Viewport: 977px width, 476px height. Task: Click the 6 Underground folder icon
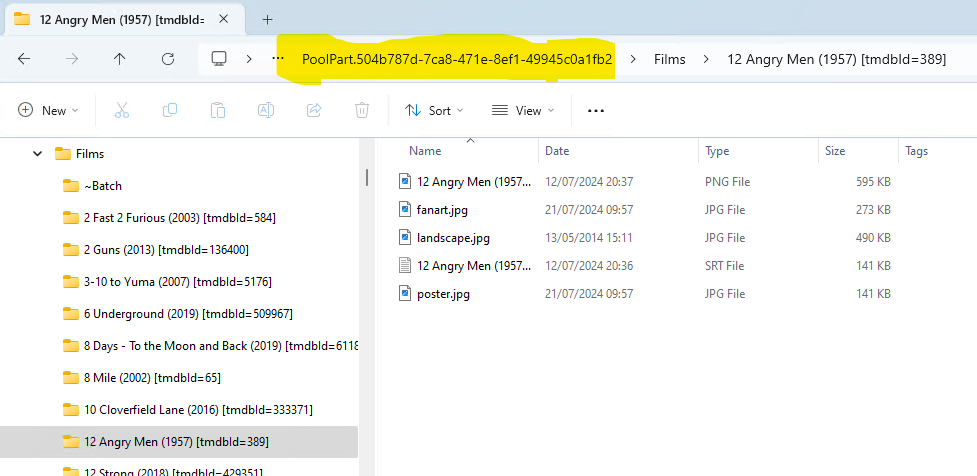[x=71, y=313]
